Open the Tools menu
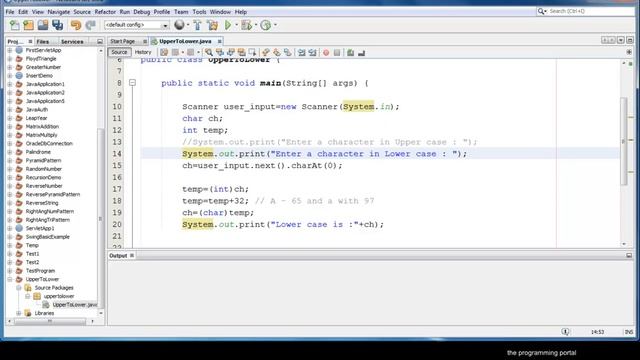The image size is (640, 360). pyautogui.click(x=199, y=12)
